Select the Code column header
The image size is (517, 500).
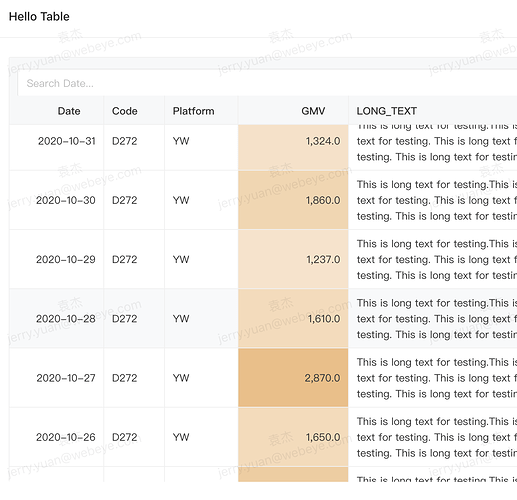tap(125, 111)
